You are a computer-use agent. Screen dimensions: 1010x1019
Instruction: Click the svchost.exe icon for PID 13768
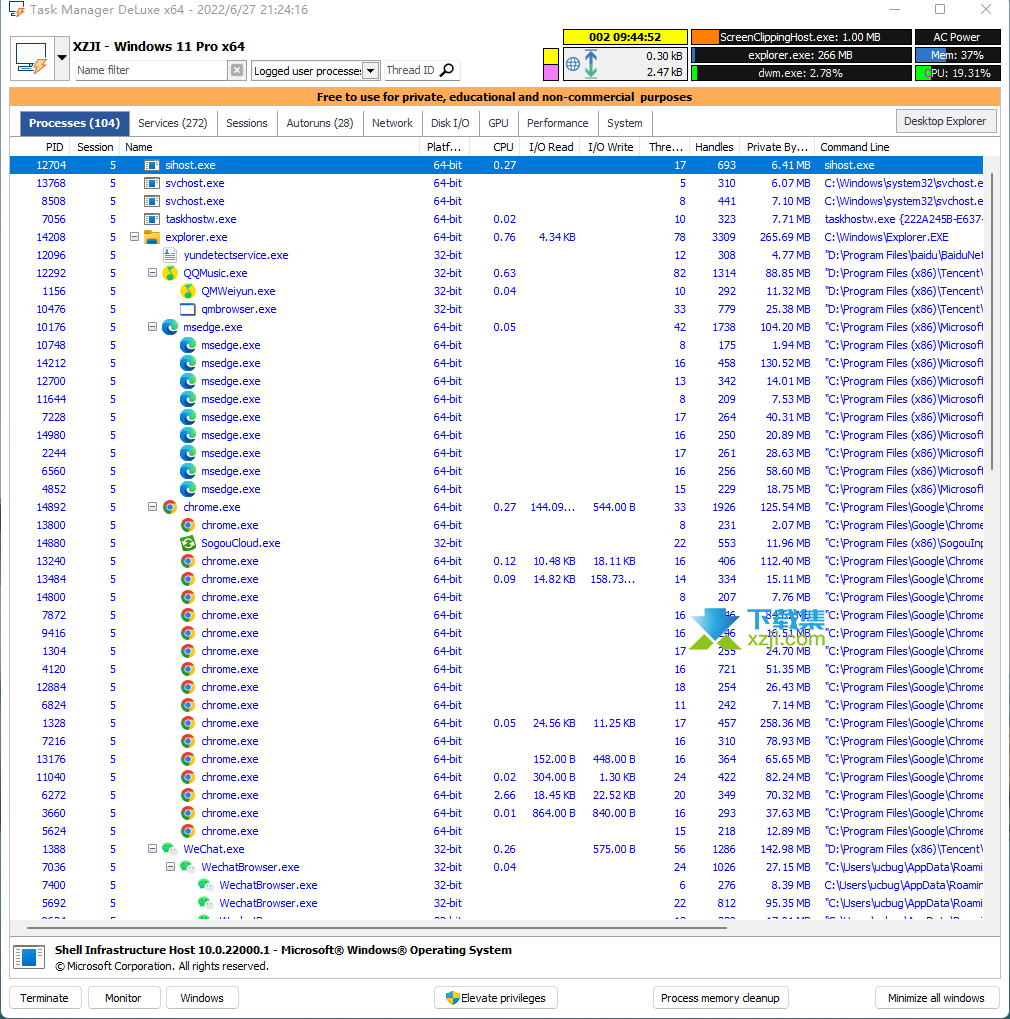(x=151, y=183)
